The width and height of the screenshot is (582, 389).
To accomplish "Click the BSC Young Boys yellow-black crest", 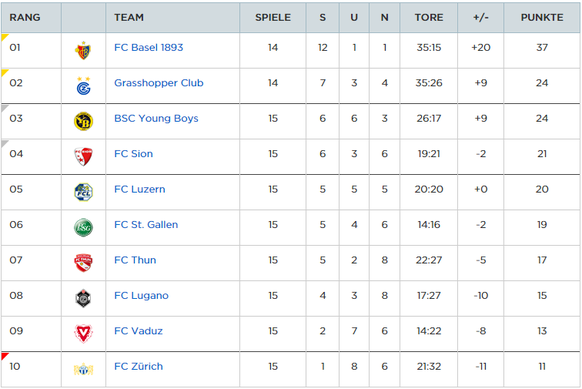I will pos(84,121).
